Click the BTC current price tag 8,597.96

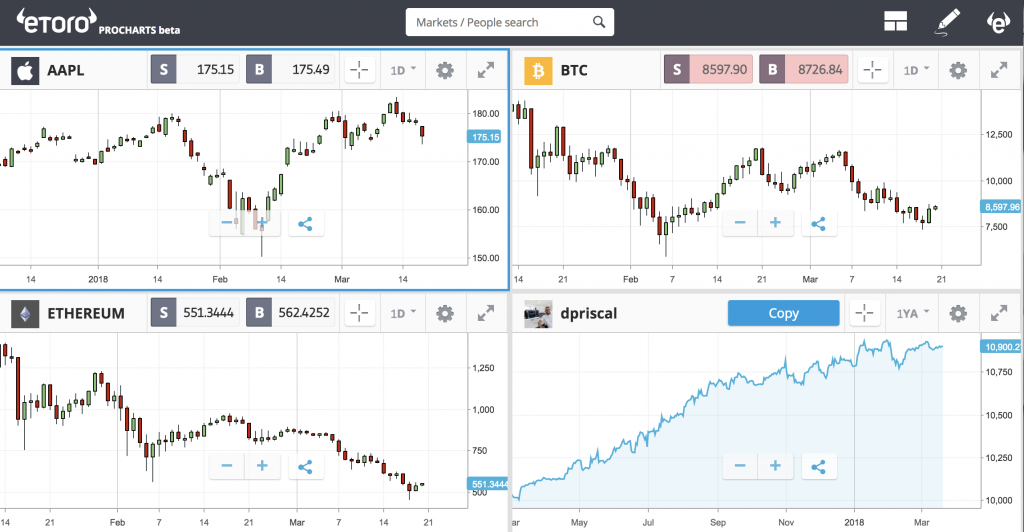tap(1001, 207)
